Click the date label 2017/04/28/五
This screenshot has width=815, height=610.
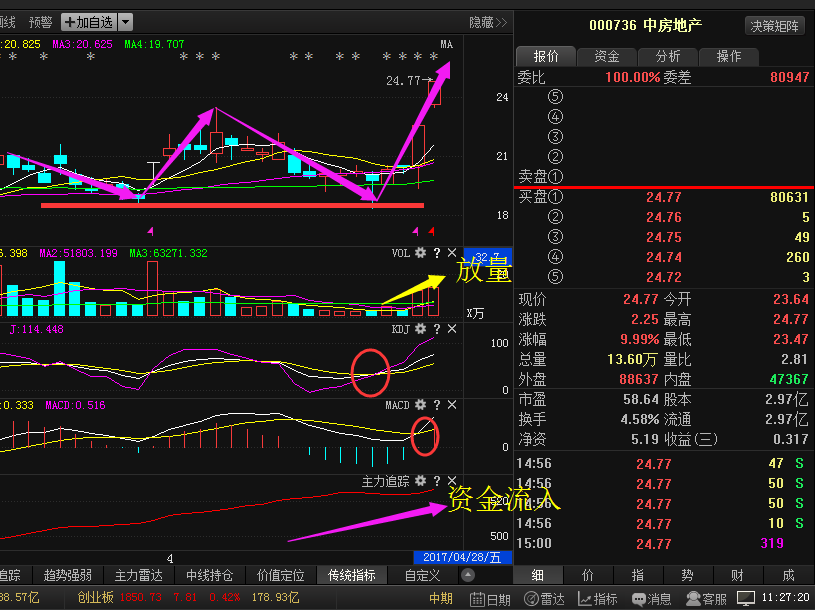point(462,558)
